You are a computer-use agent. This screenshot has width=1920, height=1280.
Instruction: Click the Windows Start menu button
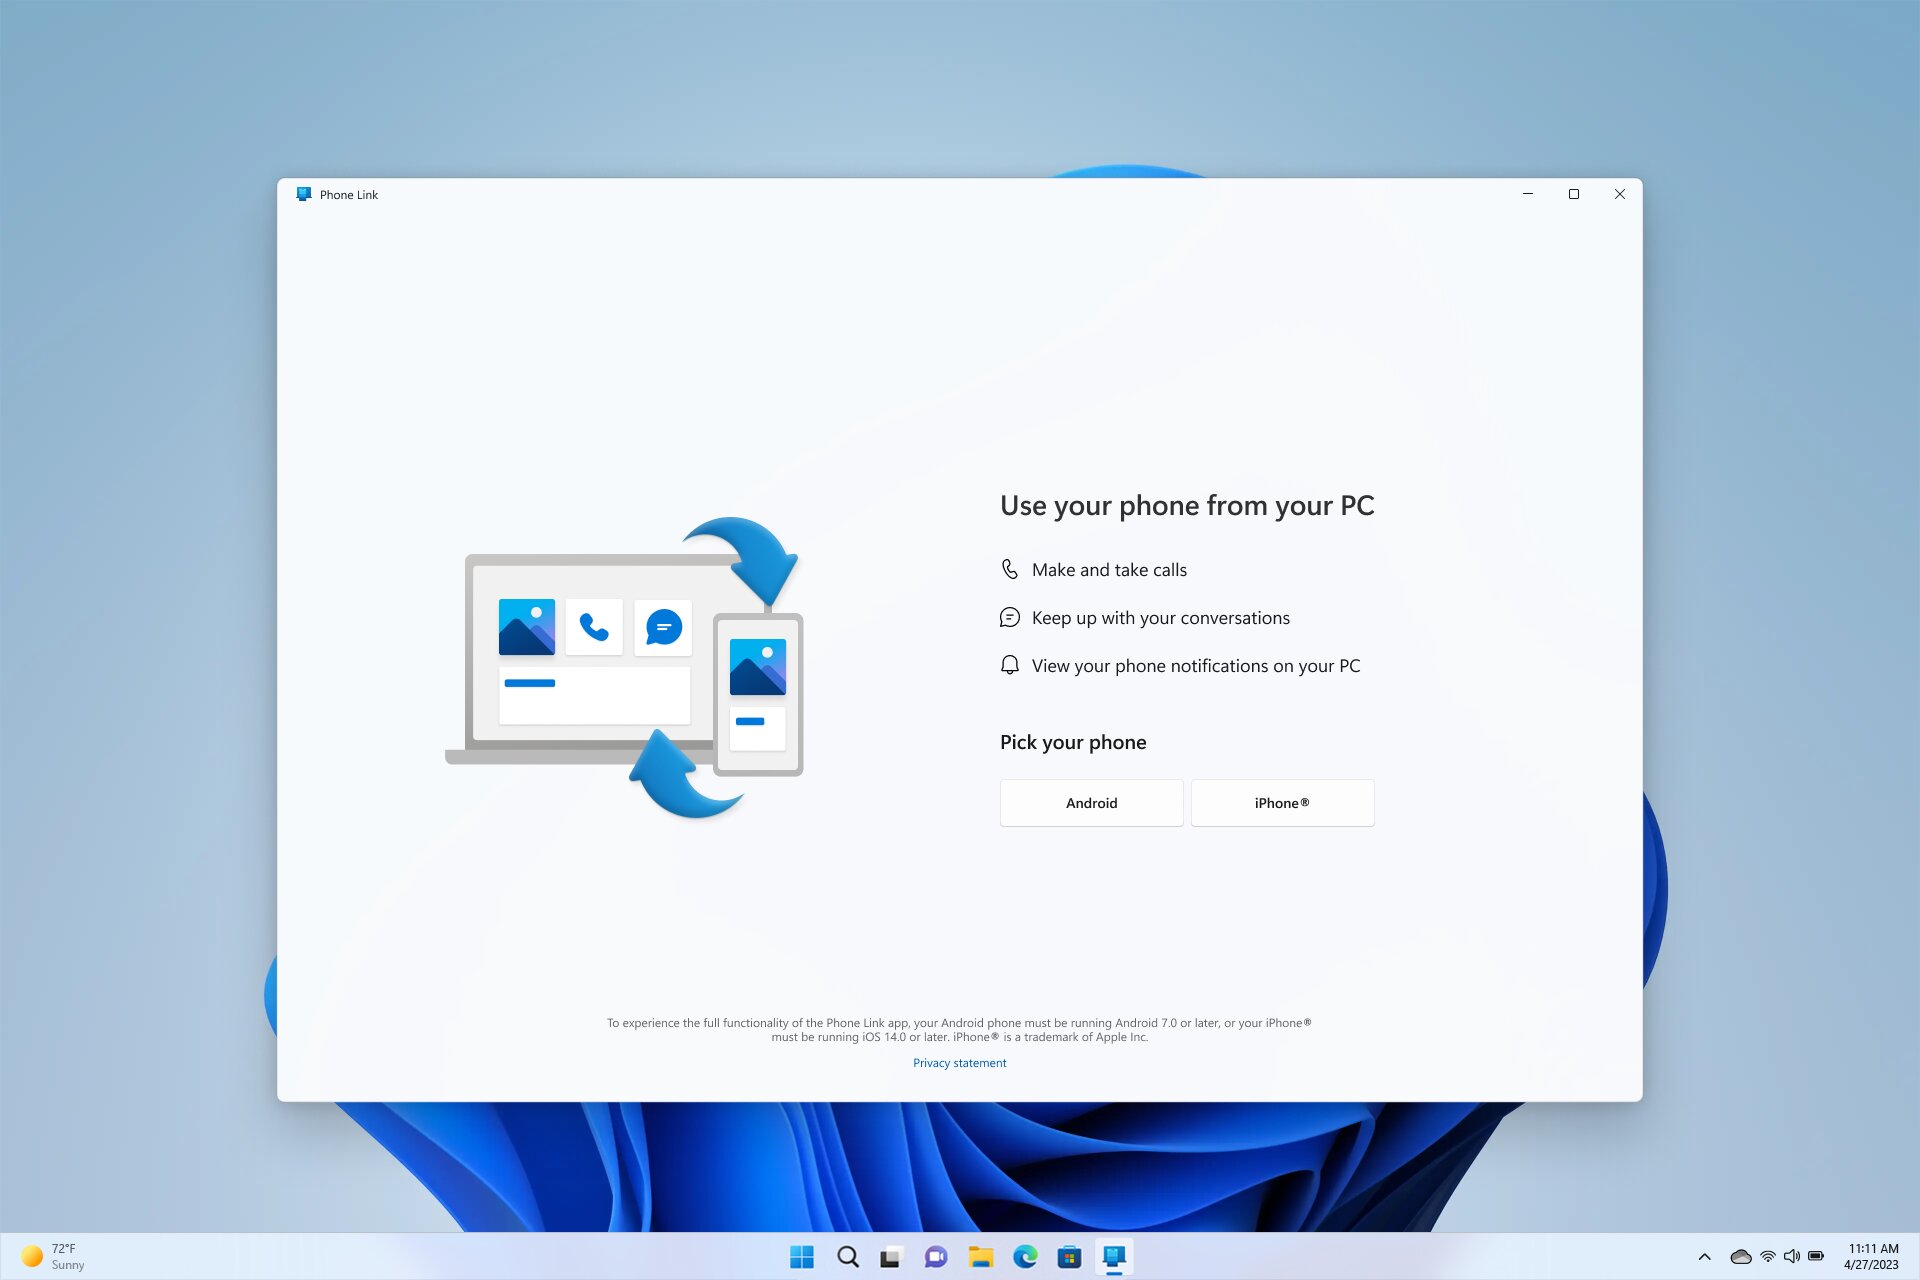coord(803,1256)
